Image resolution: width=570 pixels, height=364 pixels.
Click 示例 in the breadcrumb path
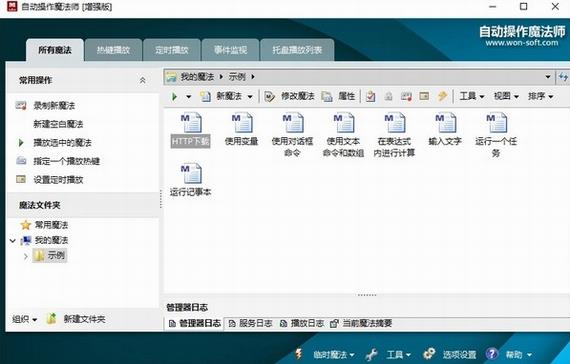click(x=237, y=77)
